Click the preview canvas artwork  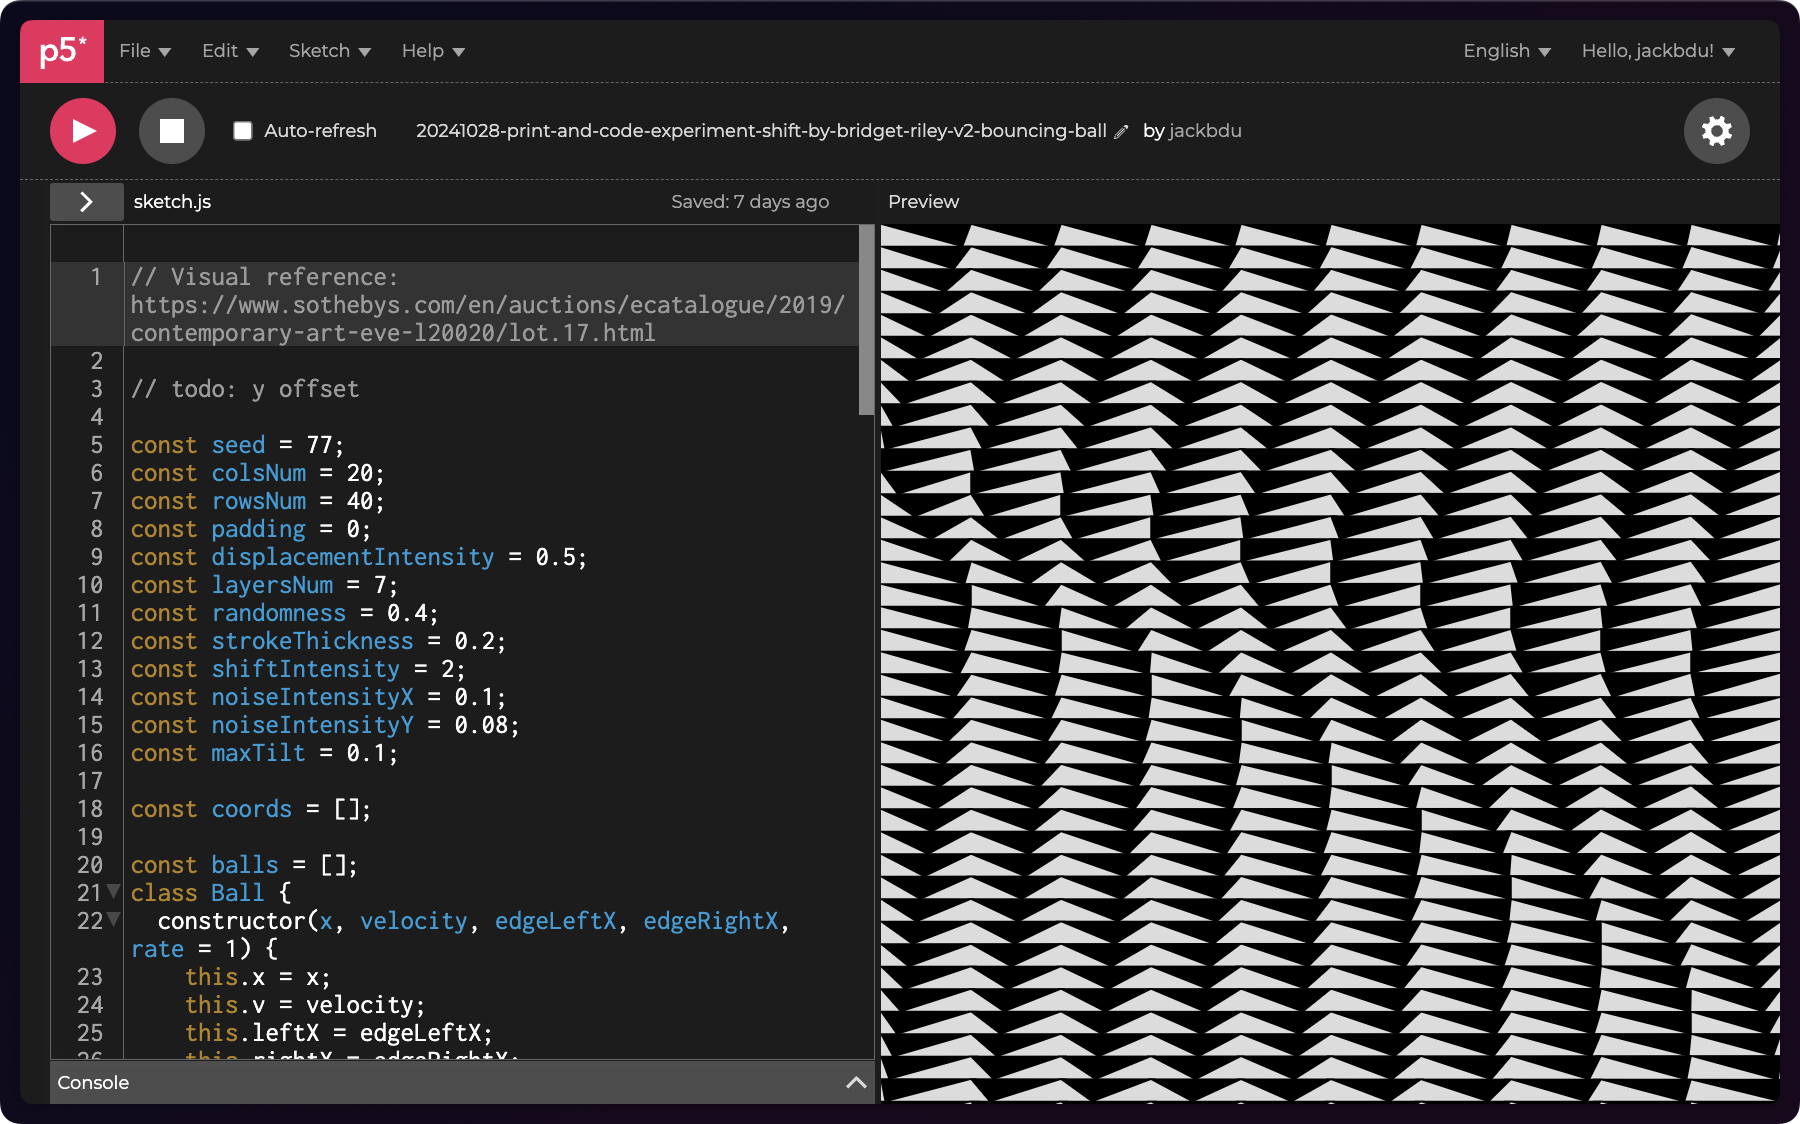pyautogui.click(x=1329, y=662)
